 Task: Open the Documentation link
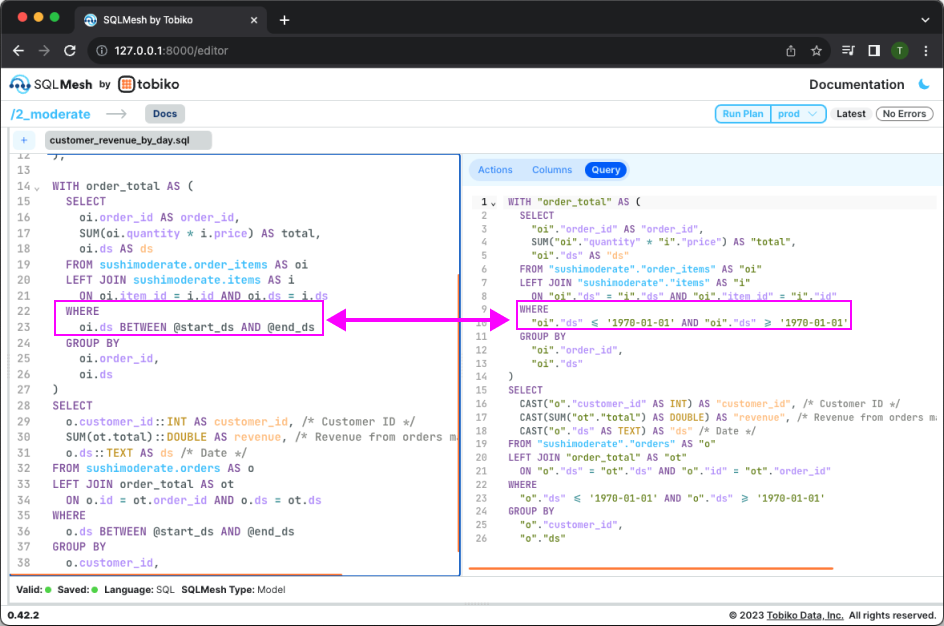[856, 84]
